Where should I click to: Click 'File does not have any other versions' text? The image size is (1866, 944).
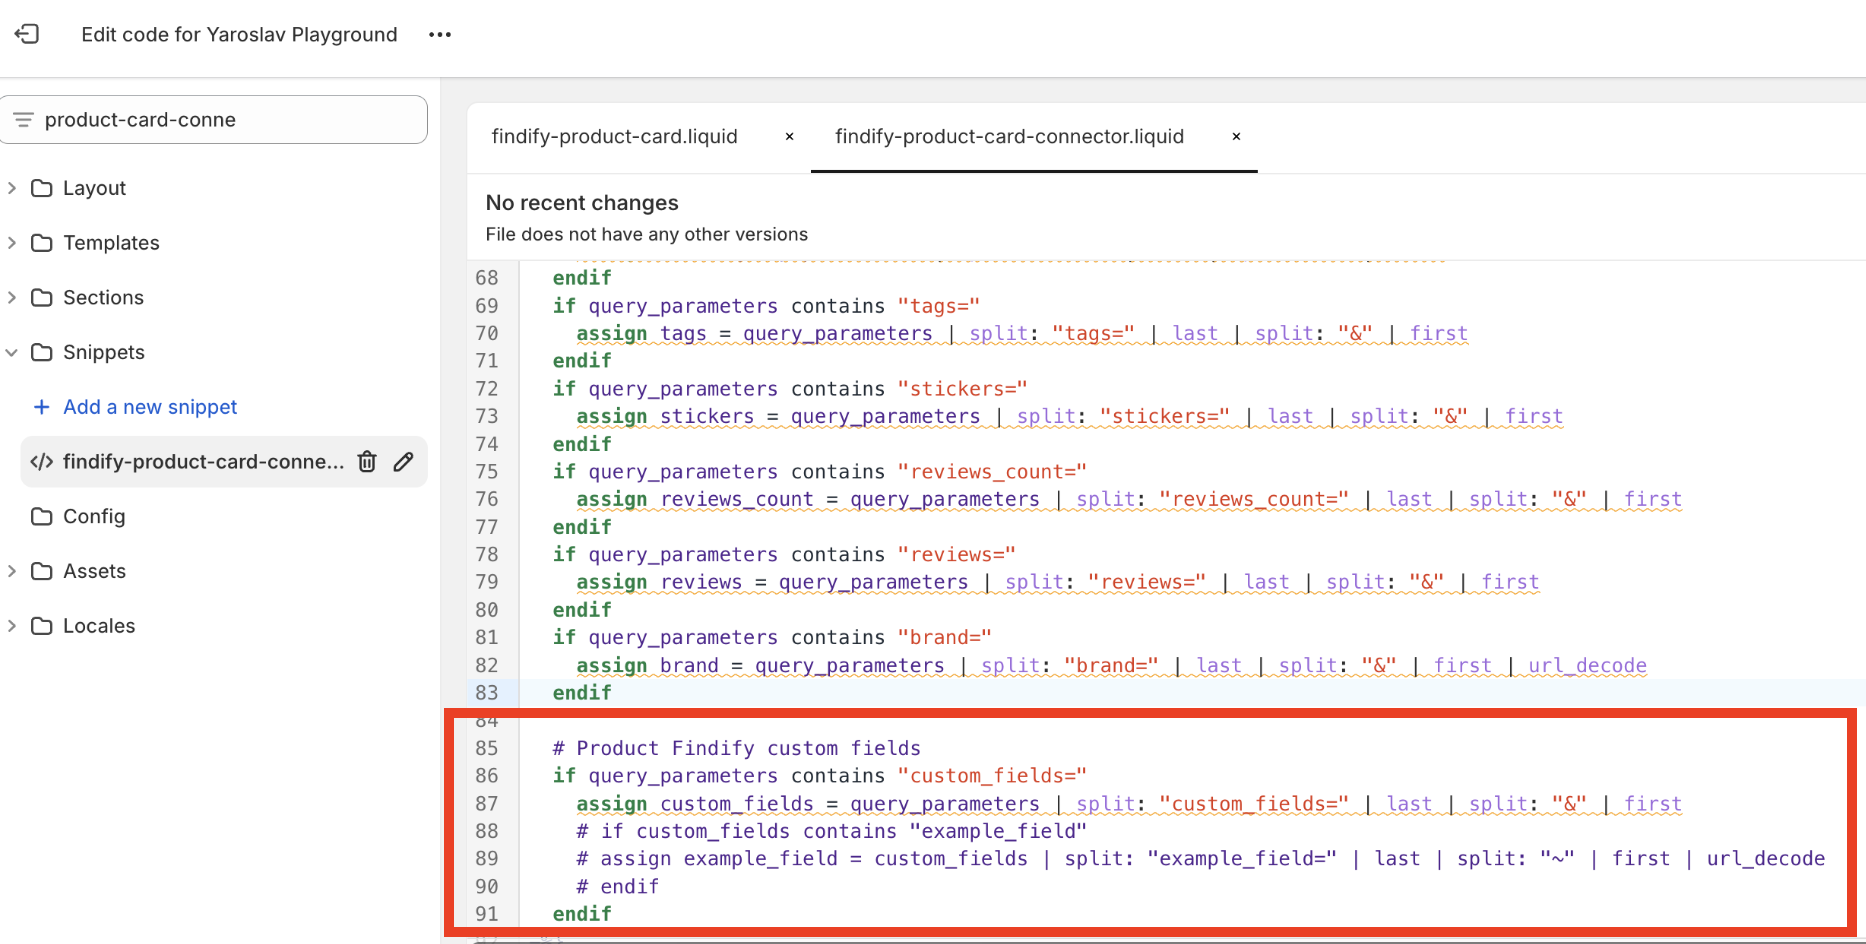click(646, 234)
